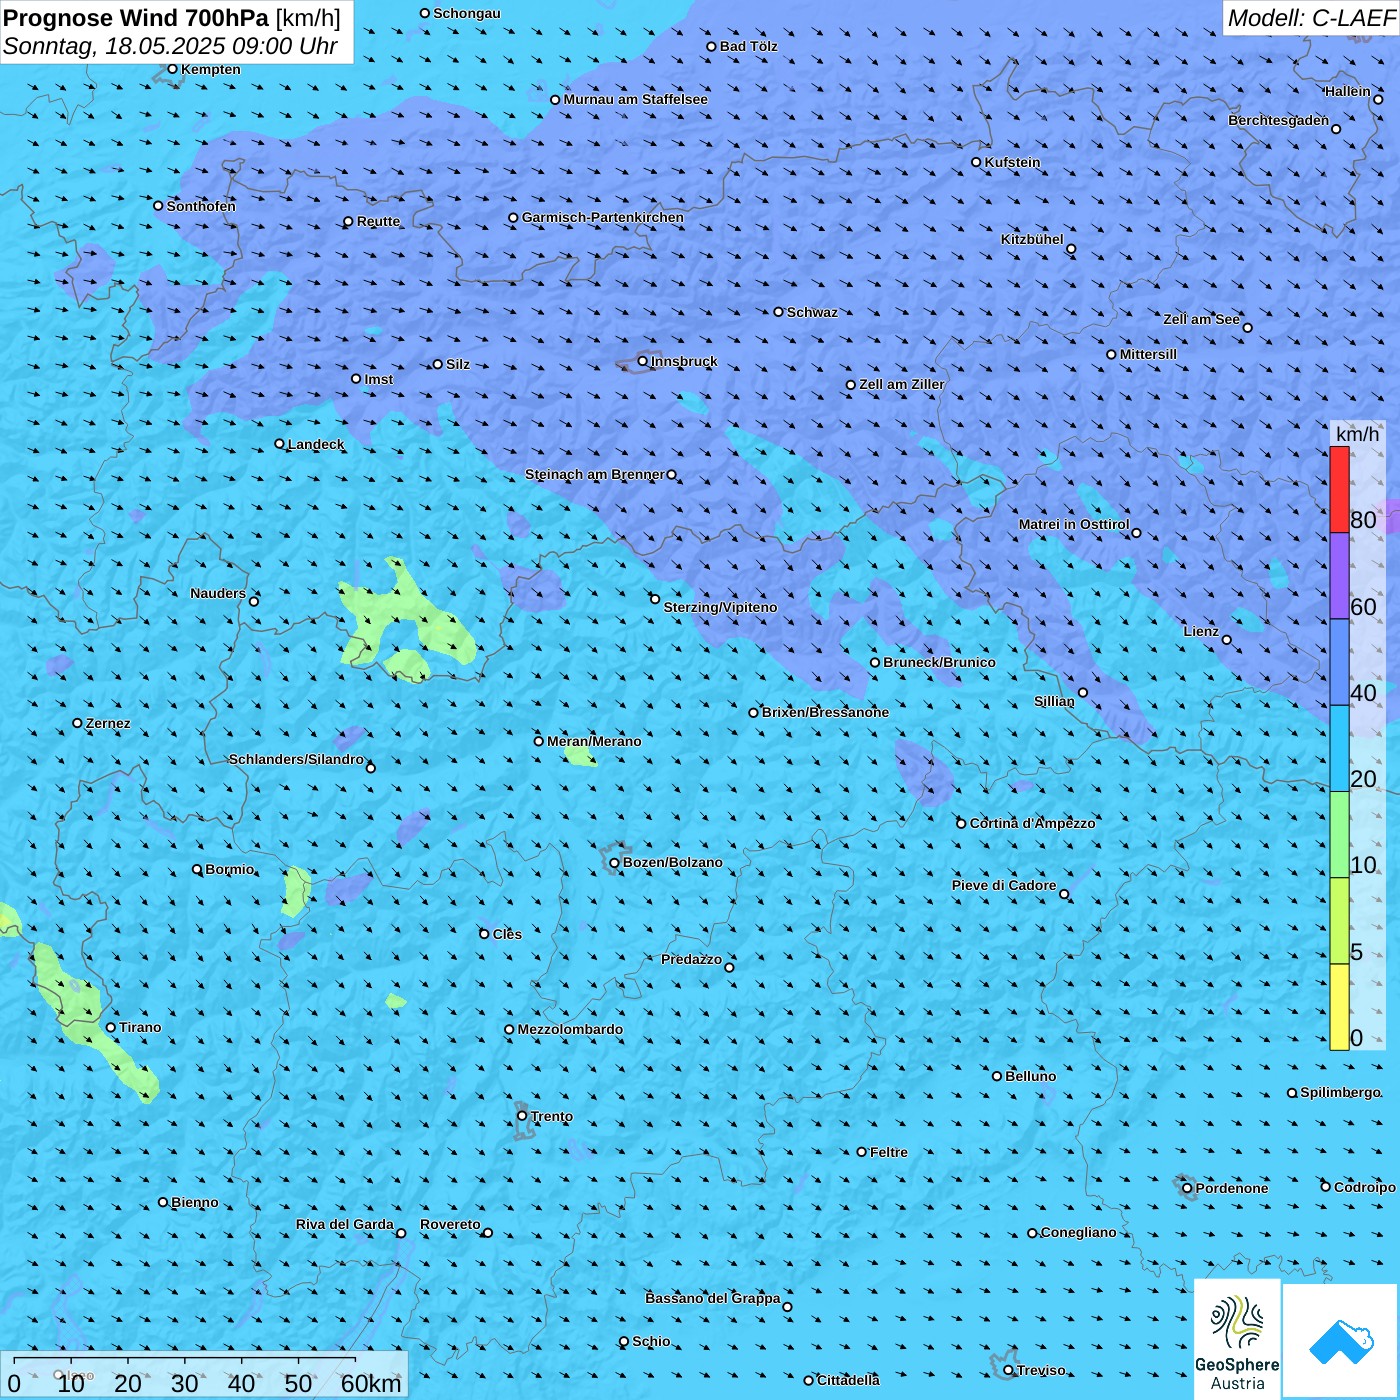The image size is (1400, 1400).
Task: Select the Kitzbühel label
Action: click(1032, 239)
